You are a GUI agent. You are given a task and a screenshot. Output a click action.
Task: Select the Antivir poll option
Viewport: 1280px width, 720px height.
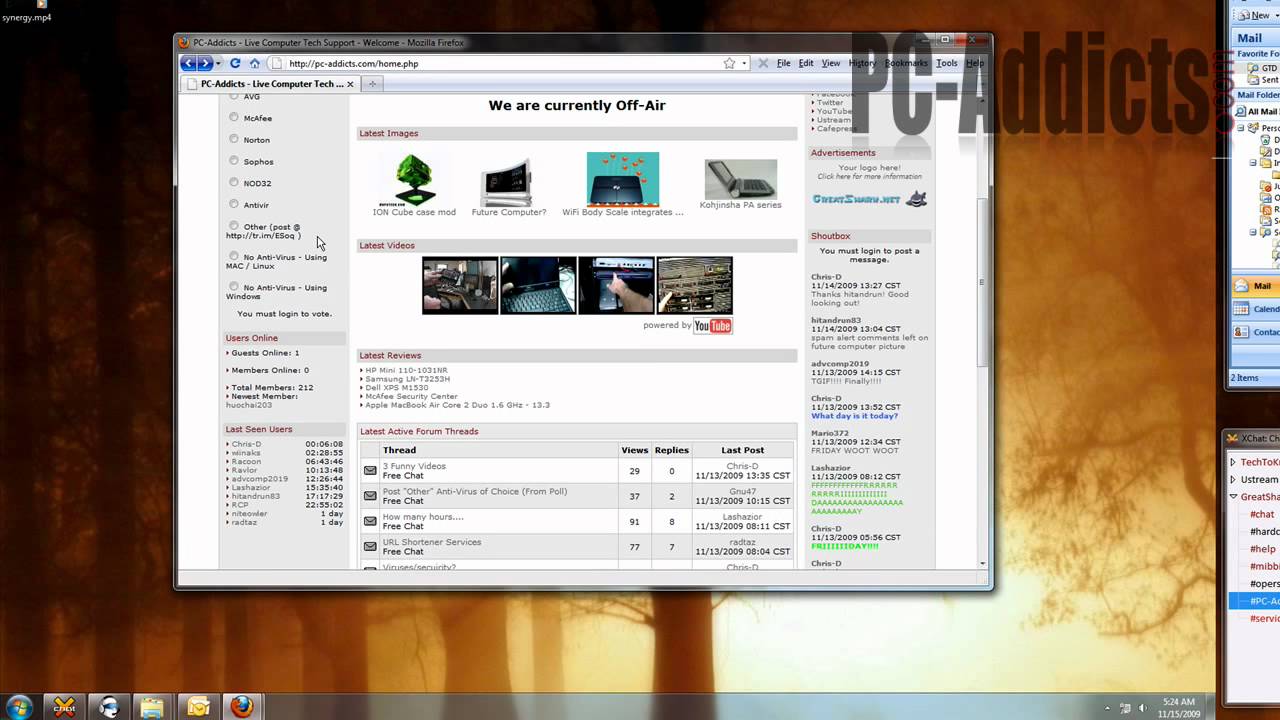(234, 204)
